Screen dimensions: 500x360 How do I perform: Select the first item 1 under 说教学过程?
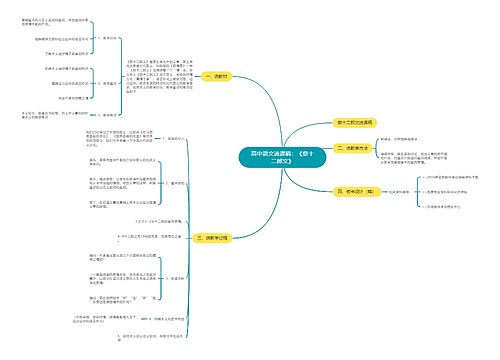[x=173, y=138]
